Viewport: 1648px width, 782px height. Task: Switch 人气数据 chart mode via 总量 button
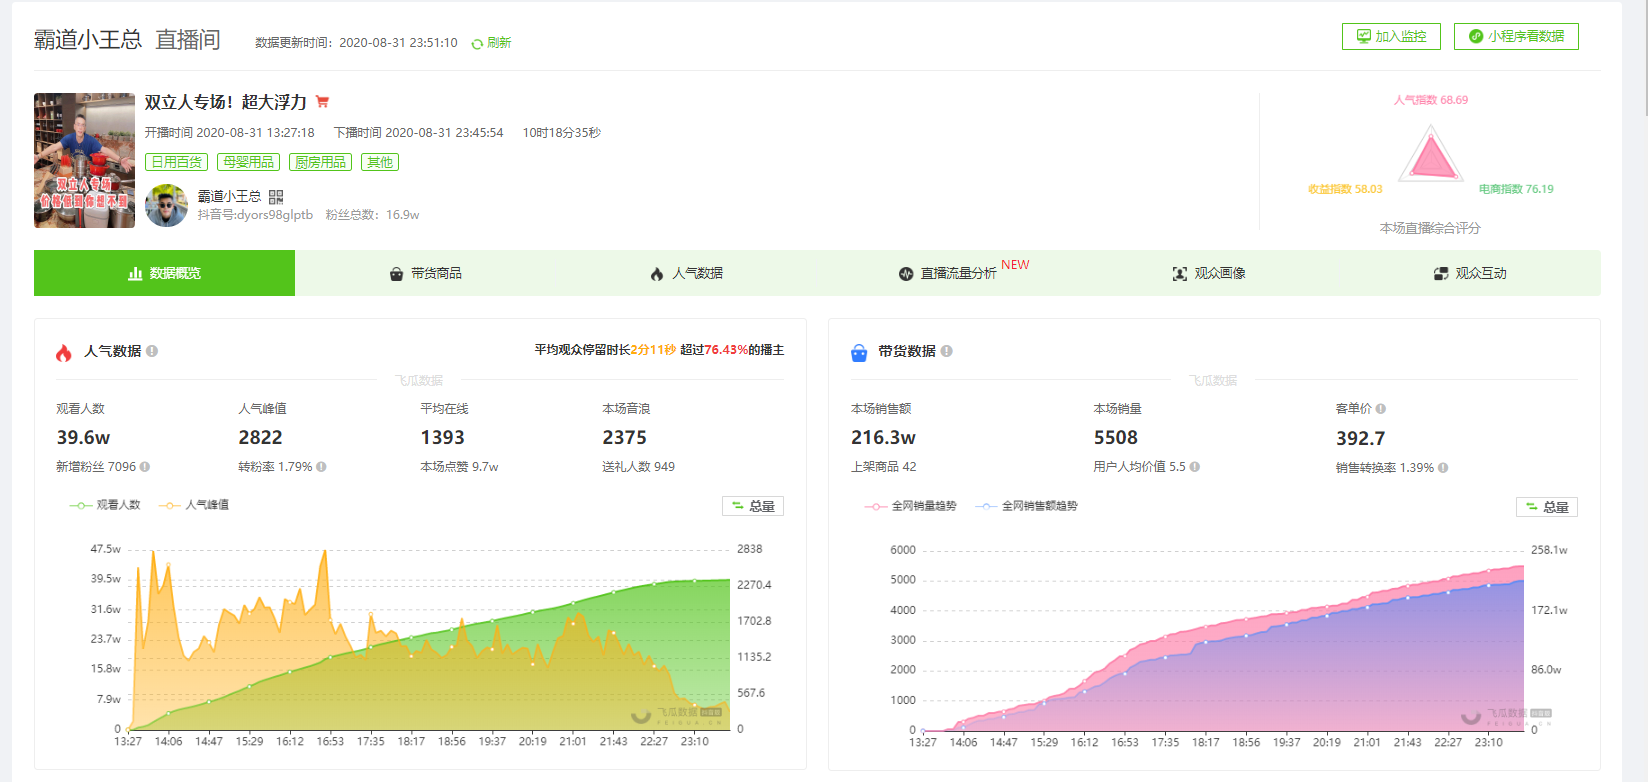(753, 506)
